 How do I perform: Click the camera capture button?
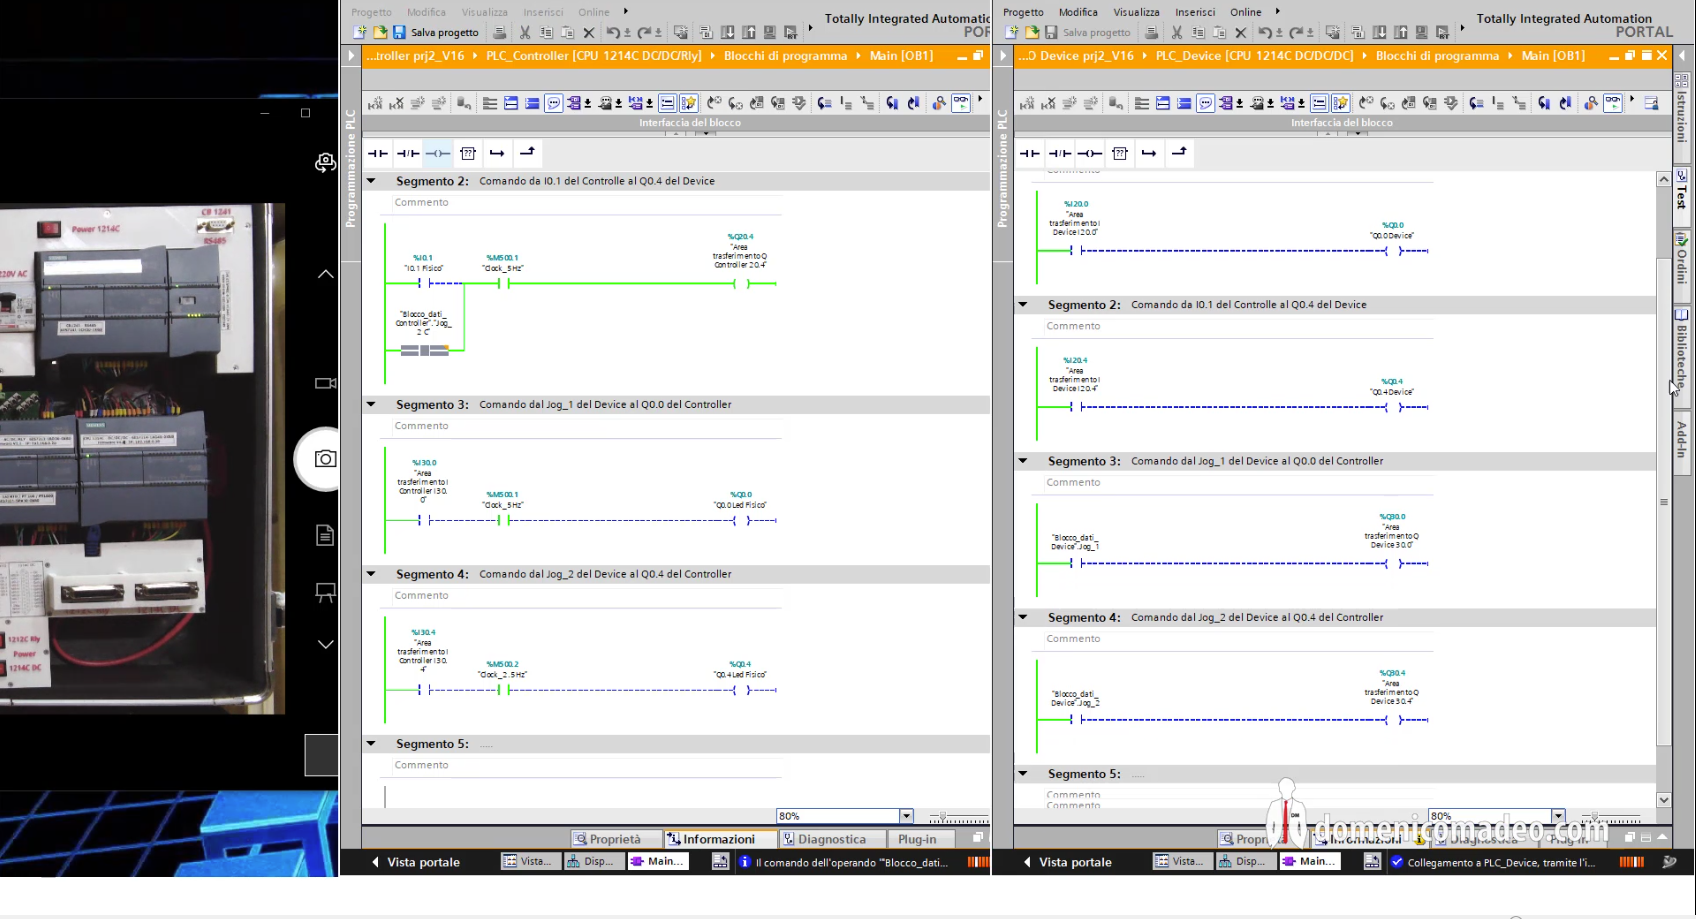[x=325, y=459]
